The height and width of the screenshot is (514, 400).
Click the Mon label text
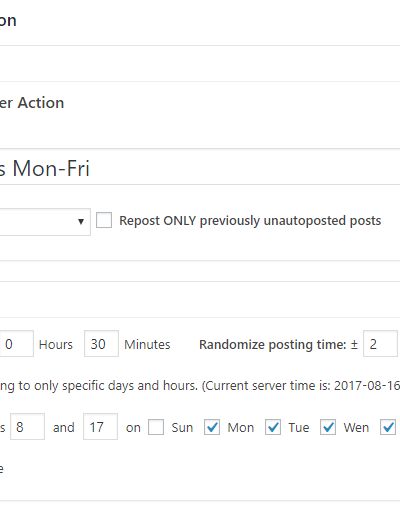click(x=241, y=427)
